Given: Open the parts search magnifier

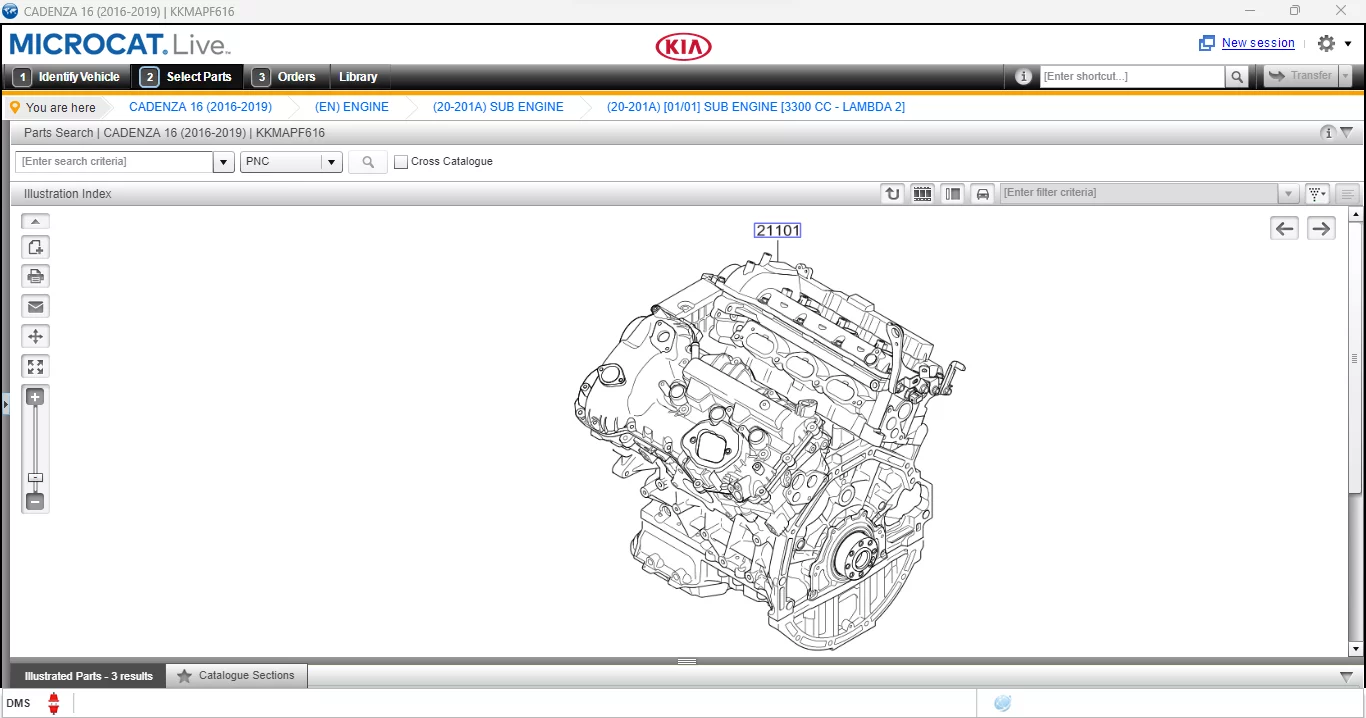Looking at the screenshot, I should (x=367, y=161).
